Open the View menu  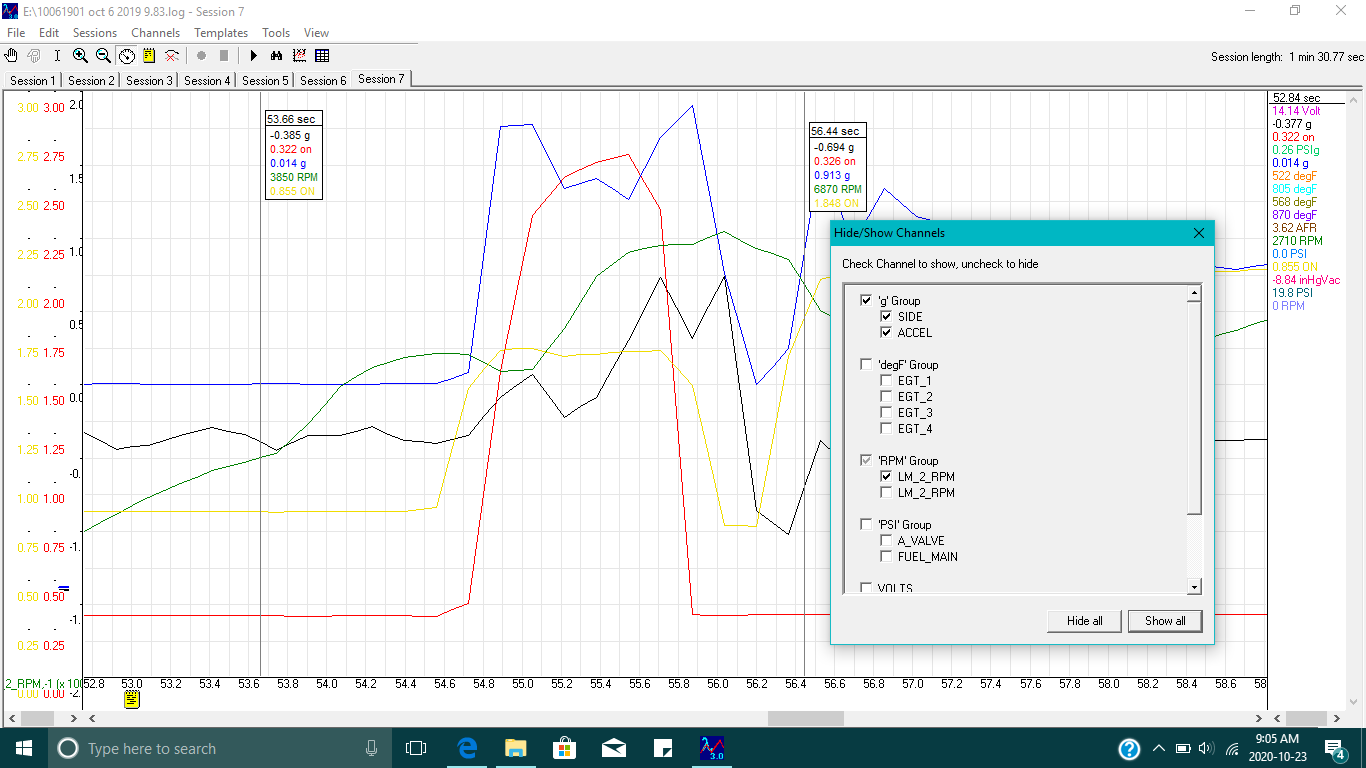[316, 33]
